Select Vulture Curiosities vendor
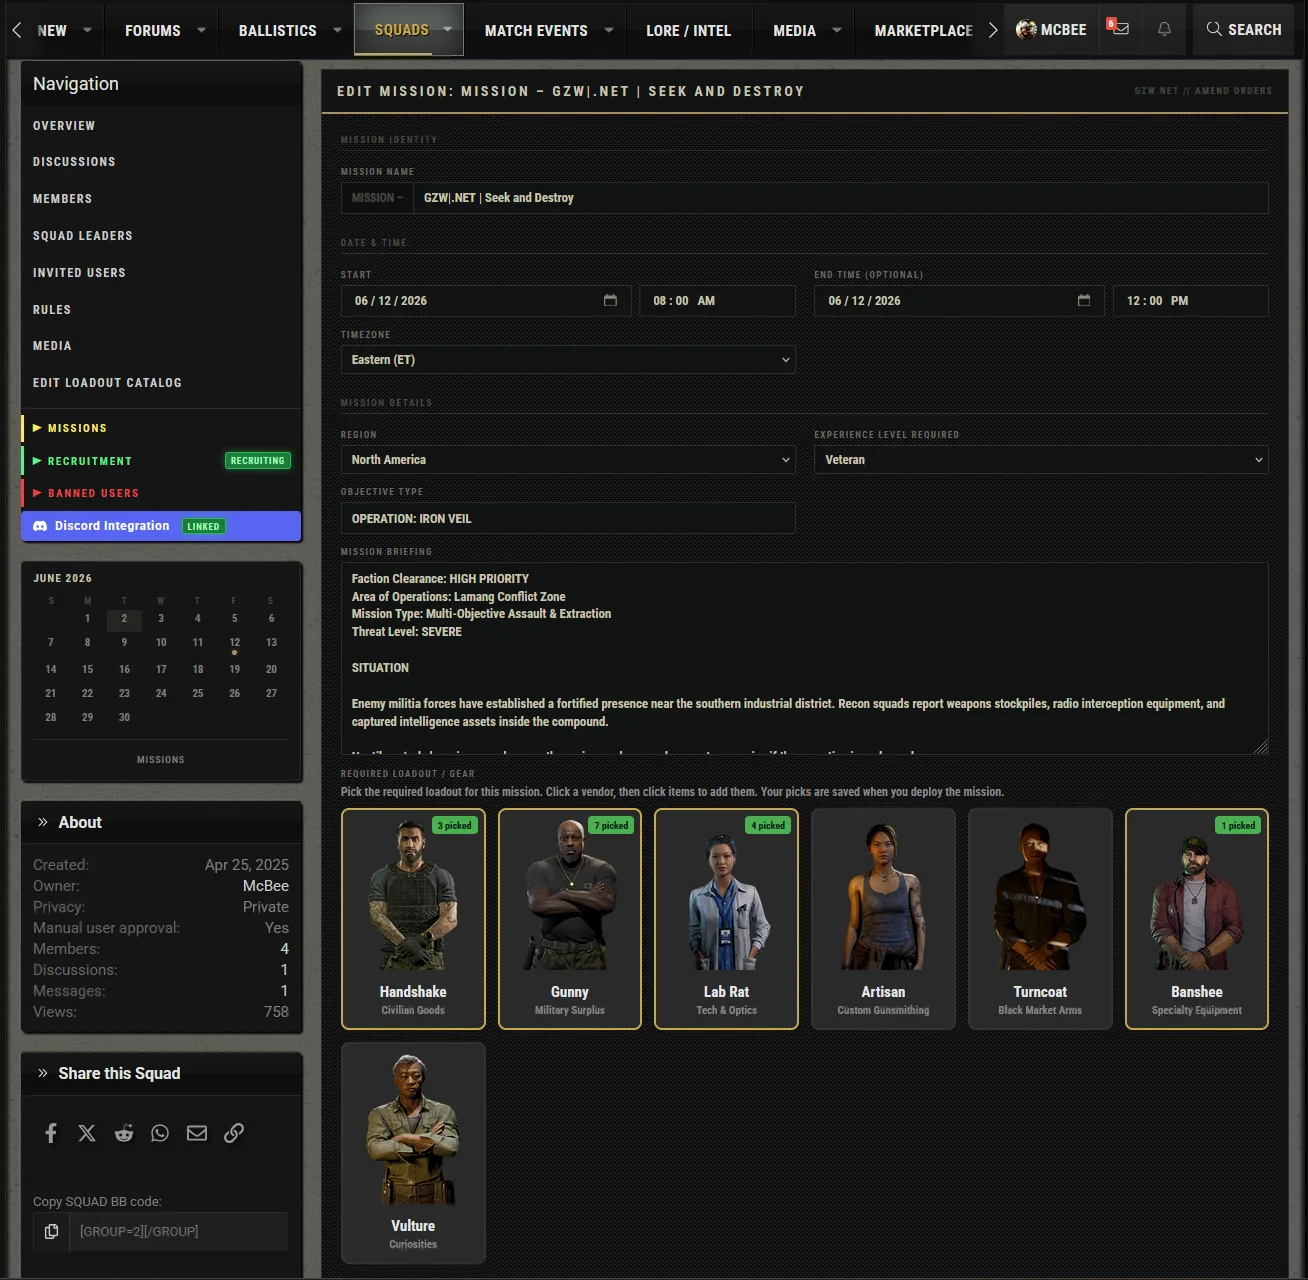 click(x=413, y=1153)
